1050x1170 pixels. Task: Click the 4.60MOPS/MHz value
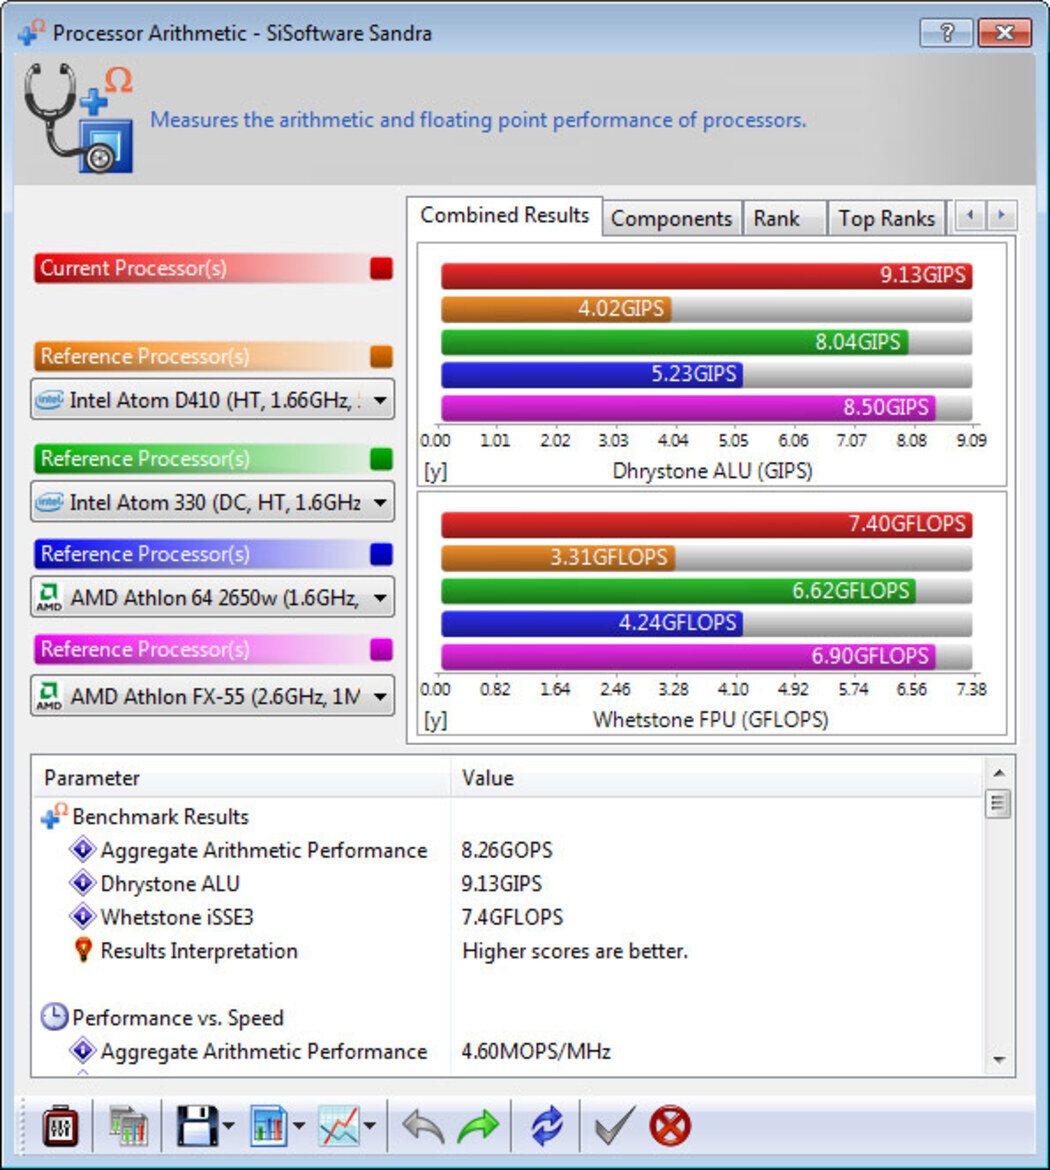(536, 1052)
